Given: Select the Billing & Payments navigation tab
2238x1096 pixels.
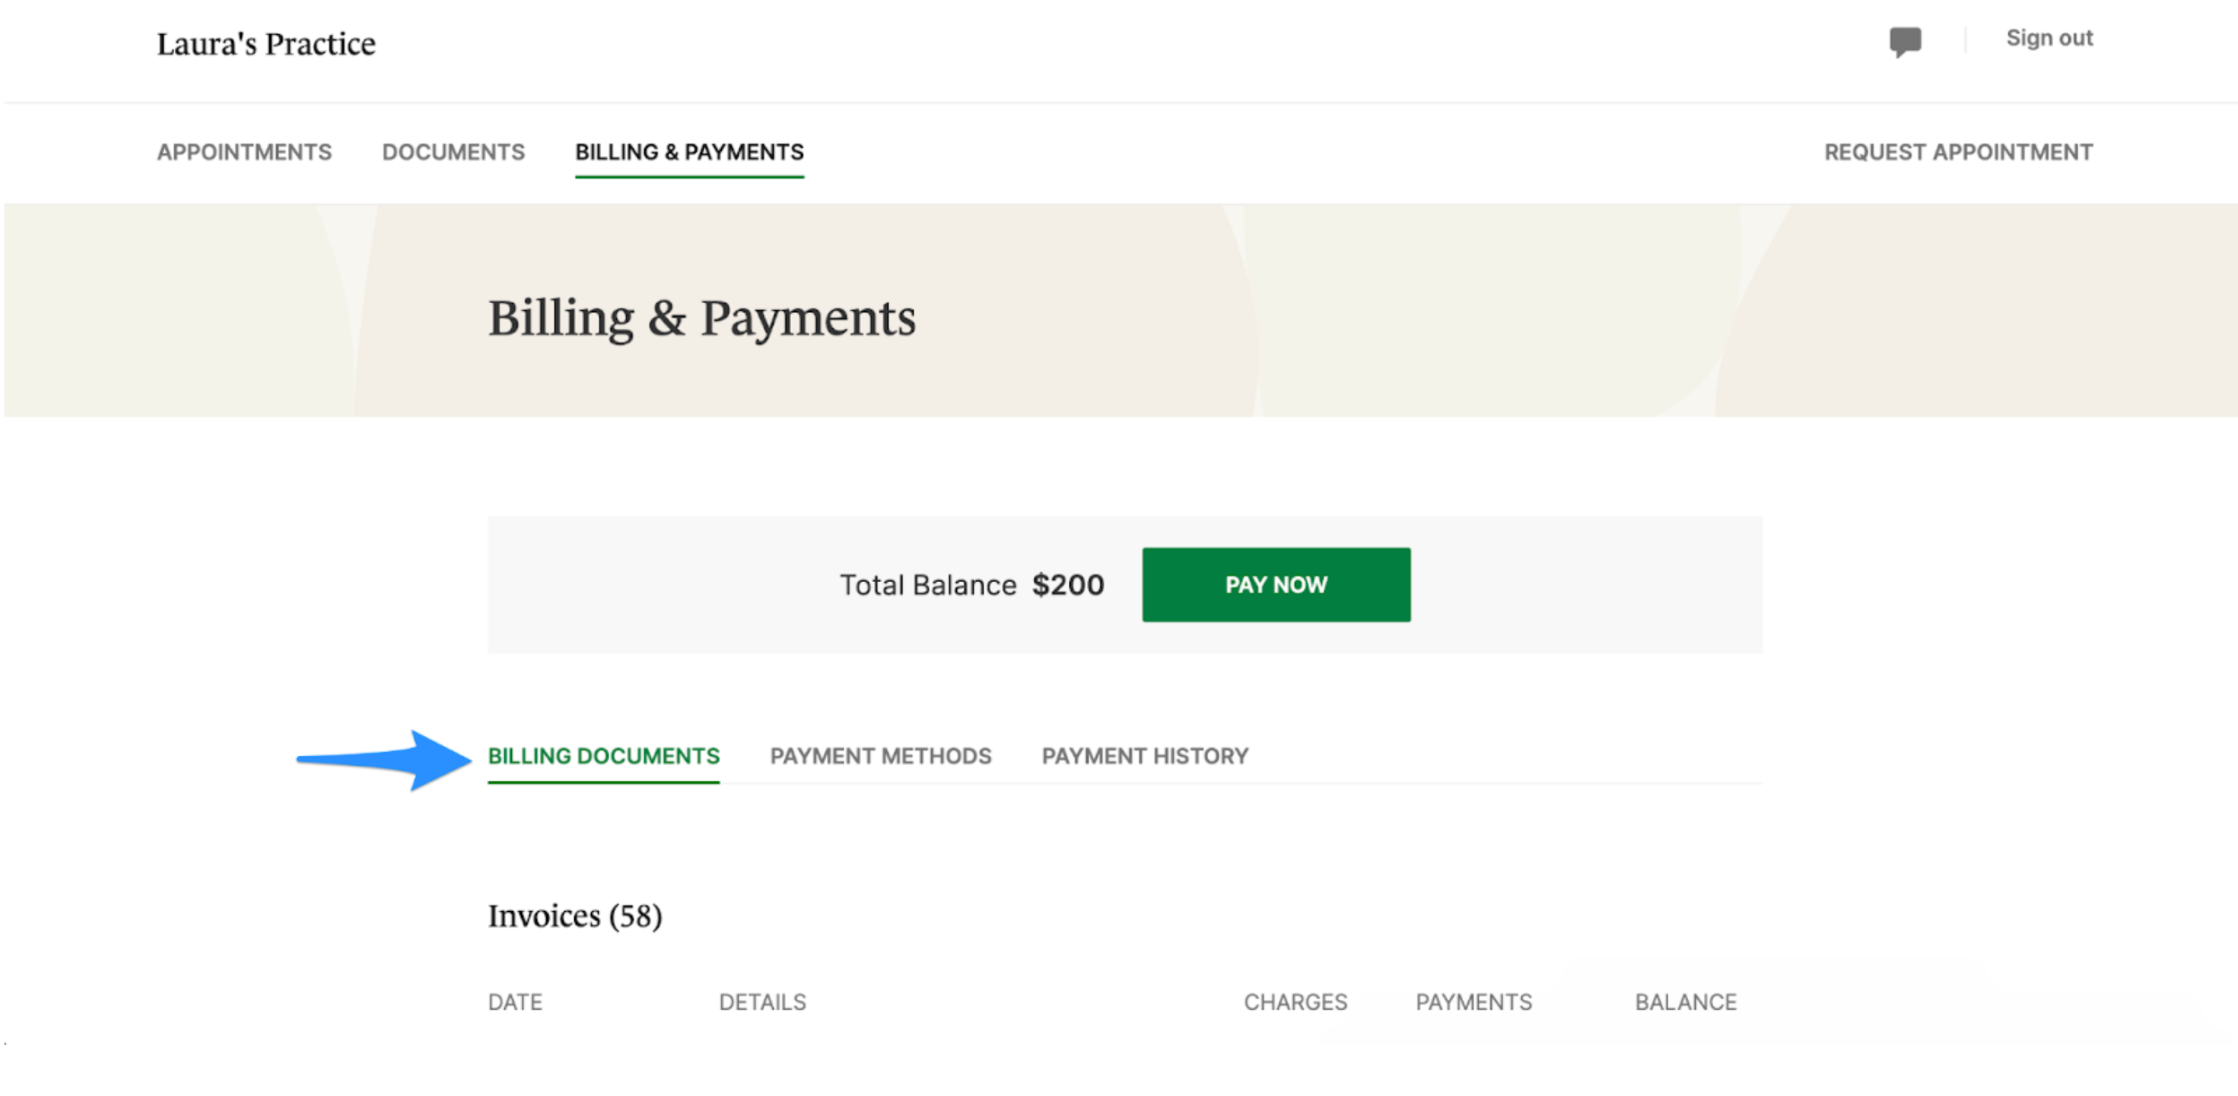Looking at the screenshot, I should coord(689,152).
